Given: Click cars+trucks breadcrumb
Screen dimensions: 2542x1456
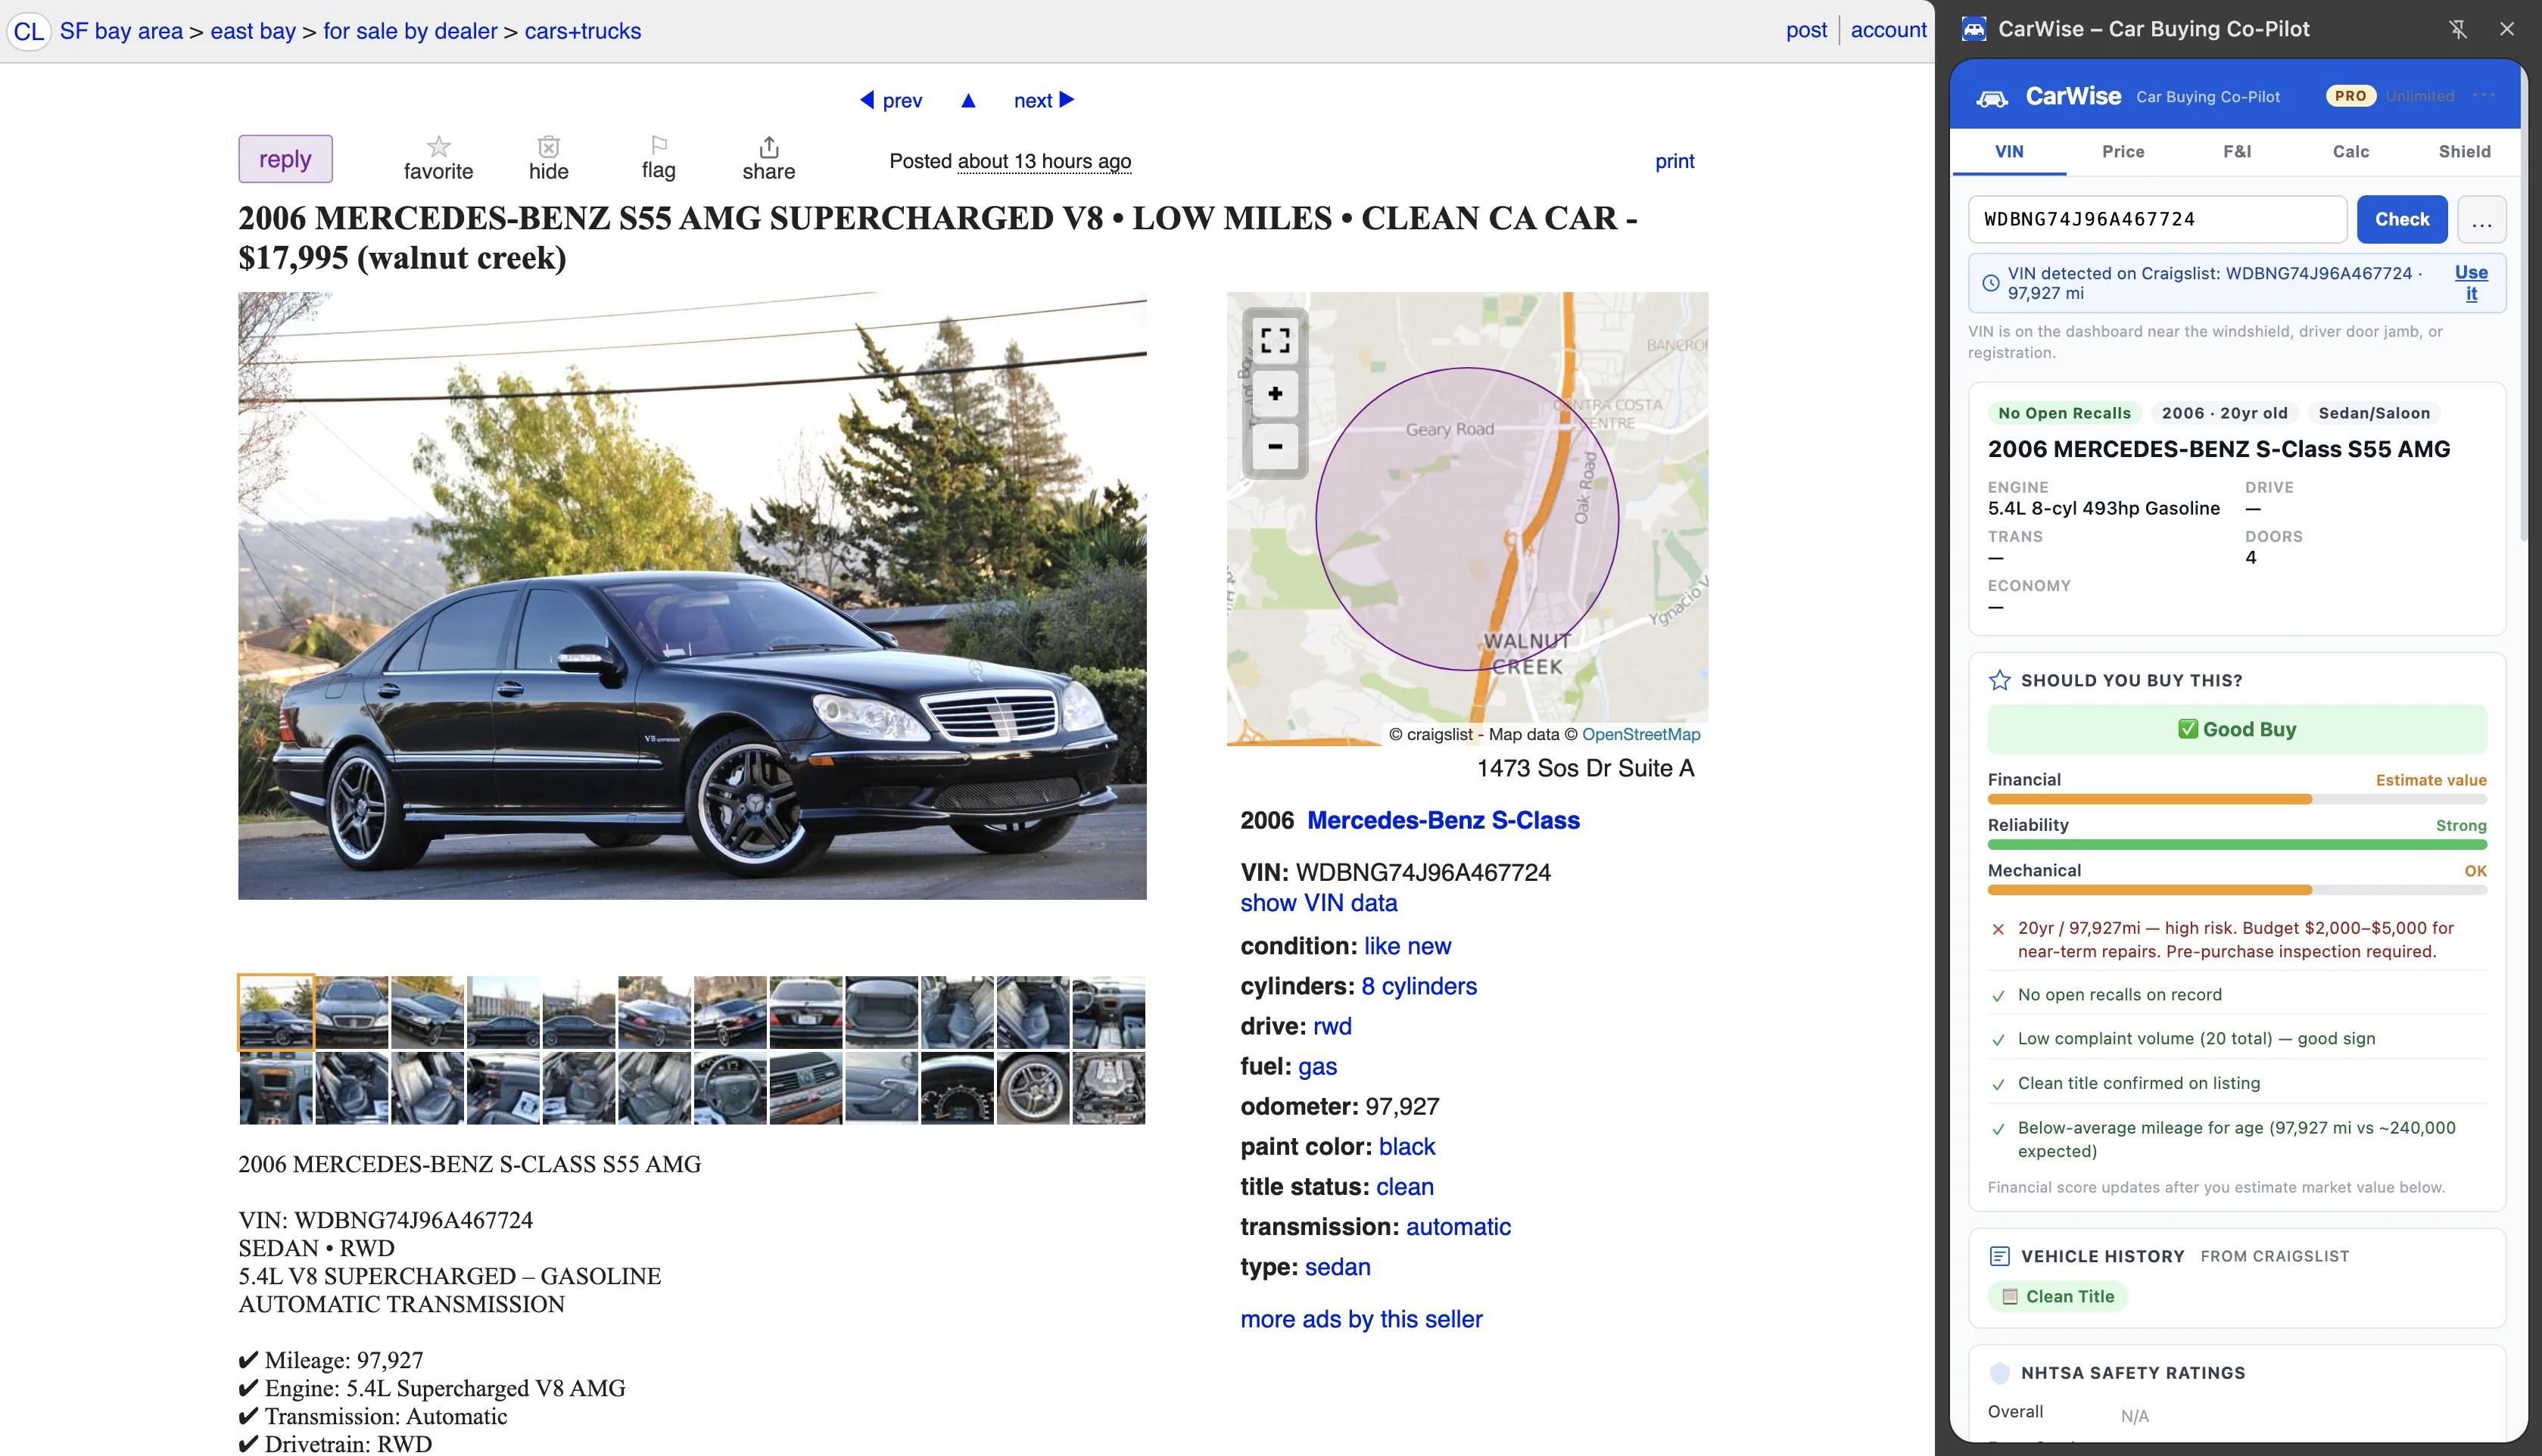Looking at the screenshot, I should [583, 31].
